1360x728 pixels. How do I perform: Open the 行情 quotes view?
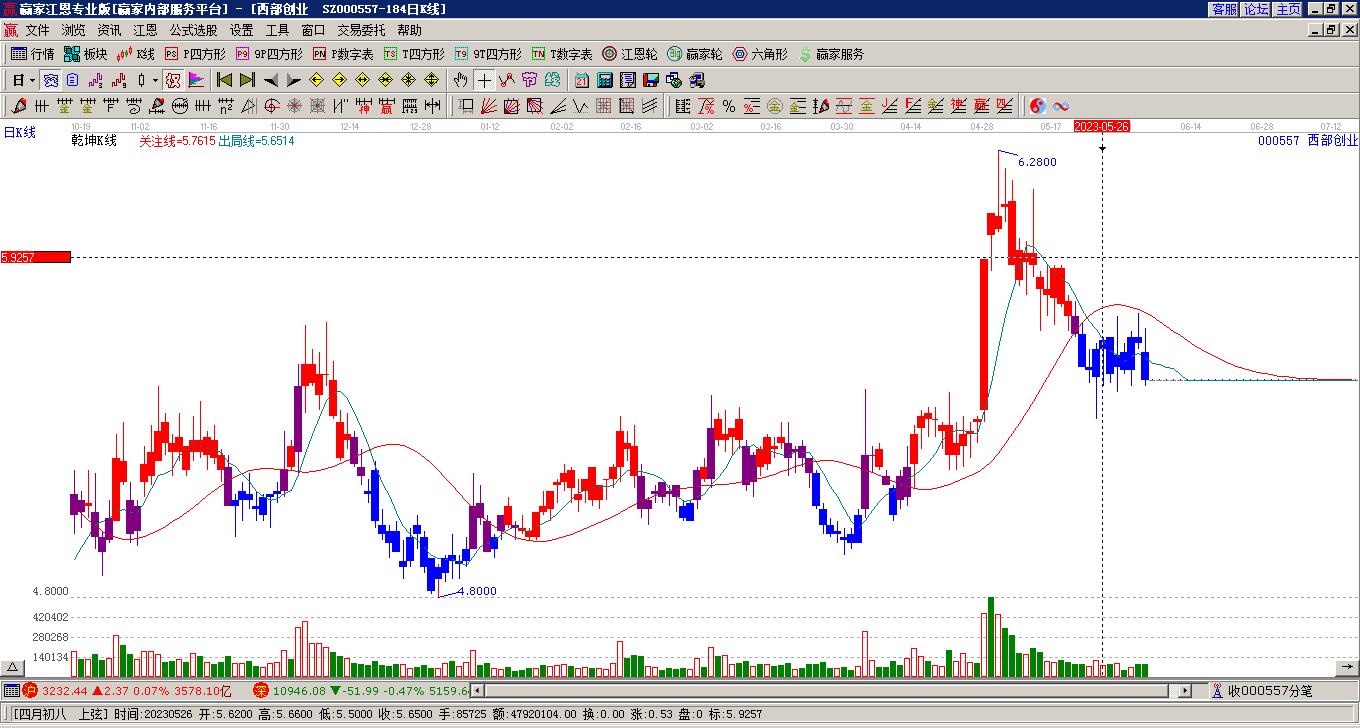point(33,54)
